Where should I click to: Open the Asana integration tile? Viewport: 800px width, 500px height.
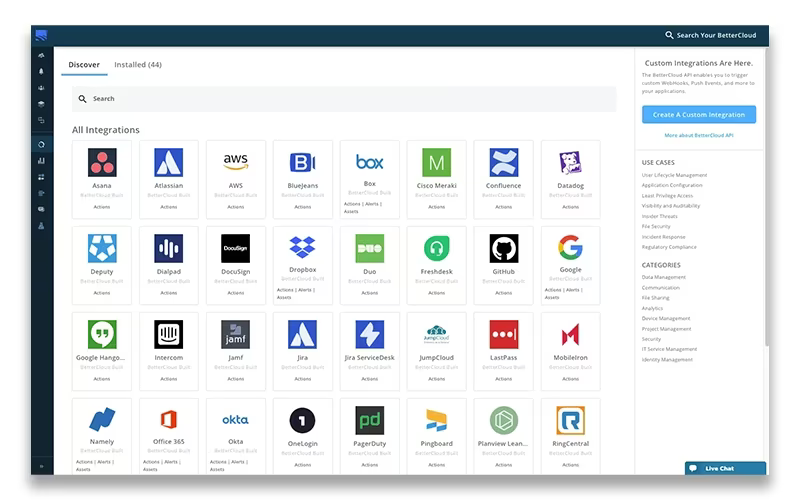(102, 180)
